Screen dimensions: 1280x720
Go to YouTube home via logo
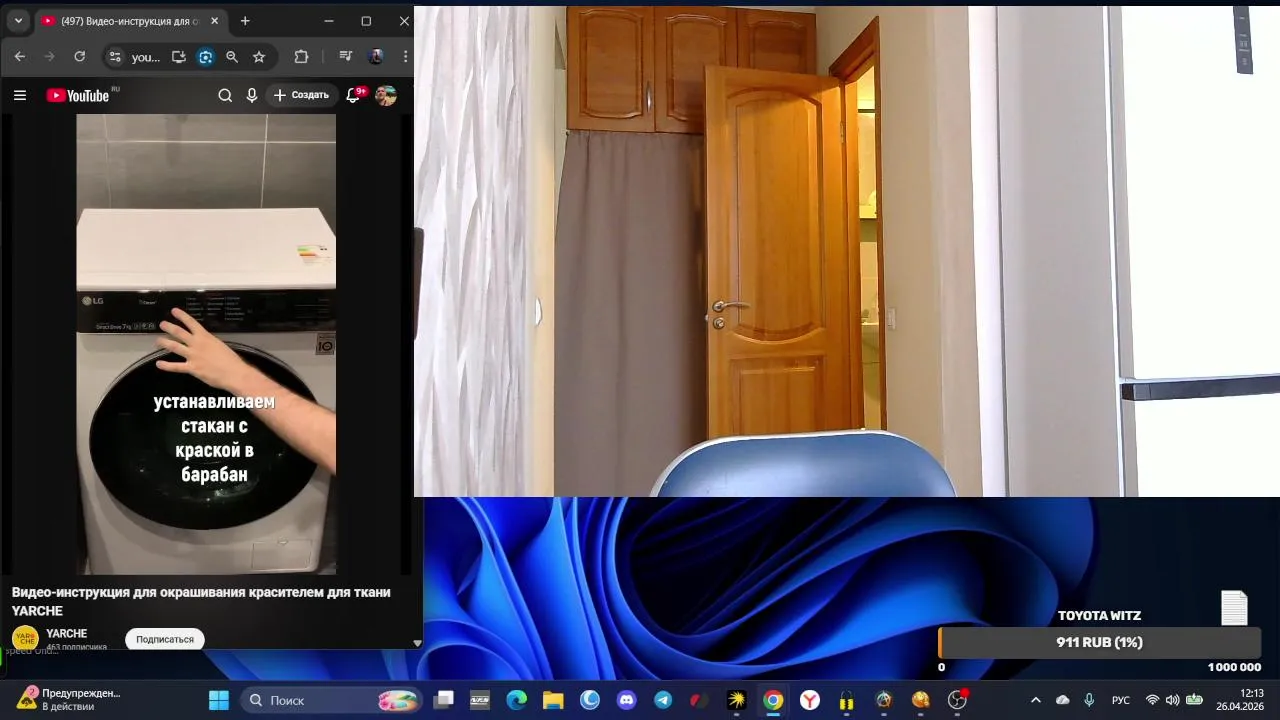pos(78,95)
